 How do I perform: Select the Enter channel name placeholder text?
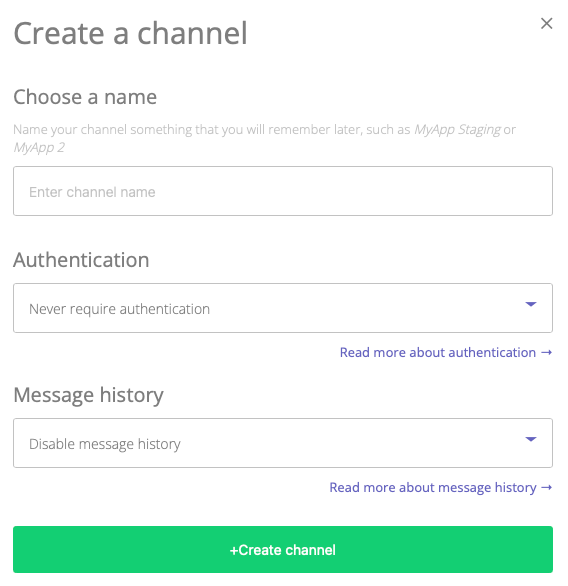92,192
